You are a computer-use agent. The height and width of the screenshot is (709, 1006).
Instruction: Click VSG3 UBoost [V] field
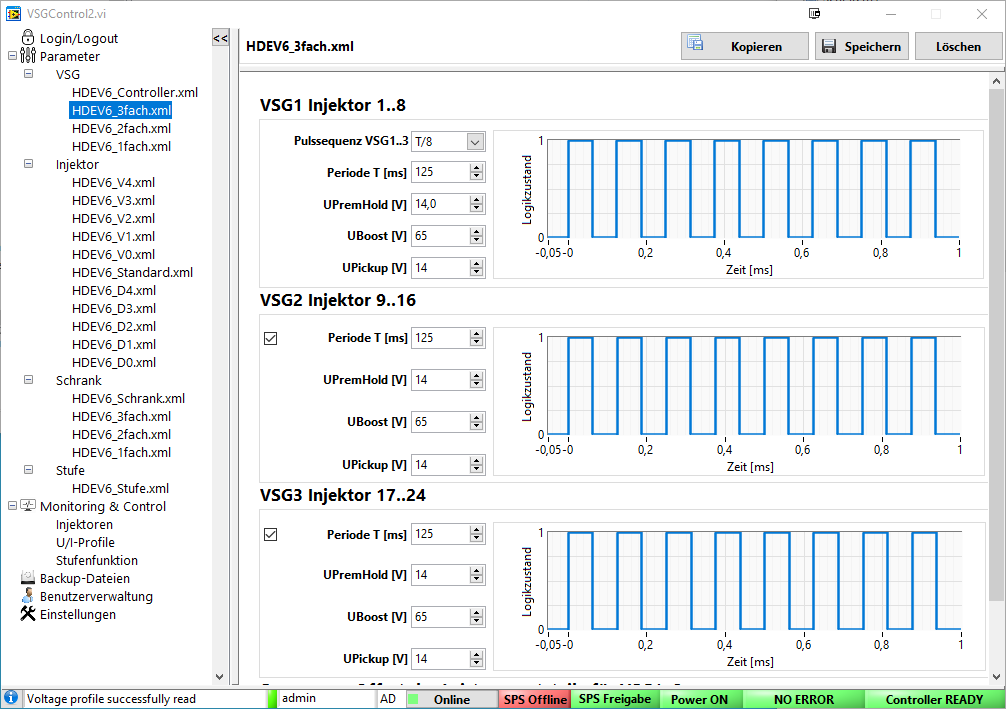coord(440,617)
